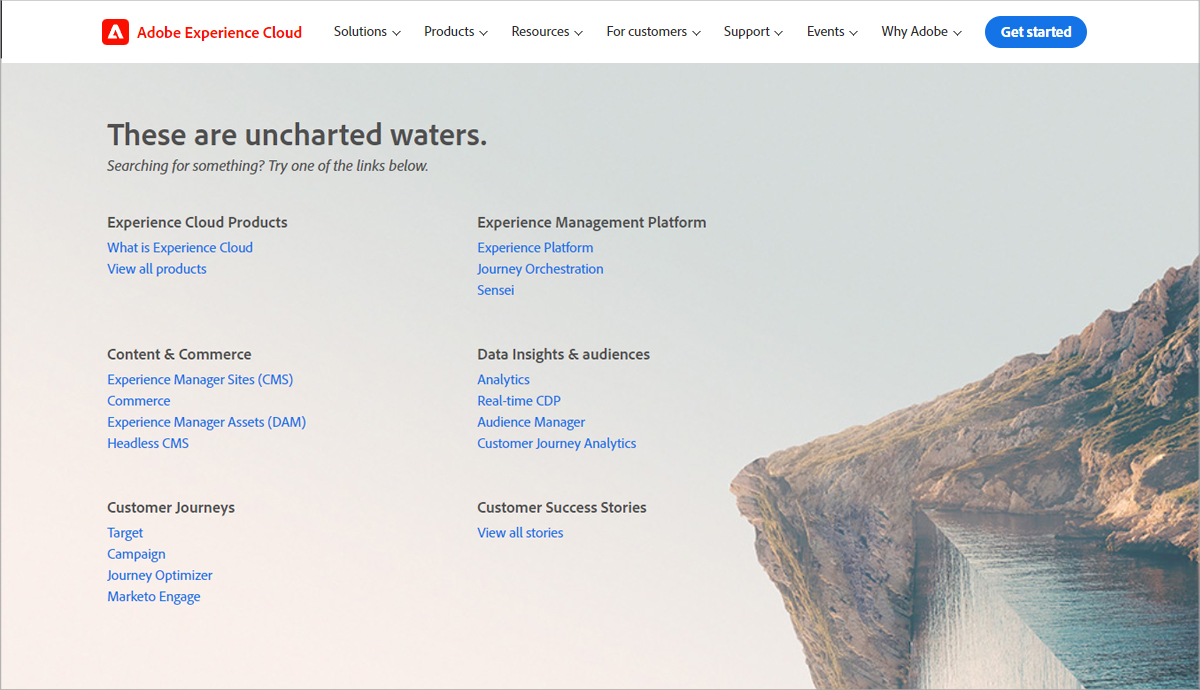Image resolution: width=1200 pixels, height=690 pixels.
Task: Go to the Campaign link
Action: pyautogui.click(x=136, y=554)
